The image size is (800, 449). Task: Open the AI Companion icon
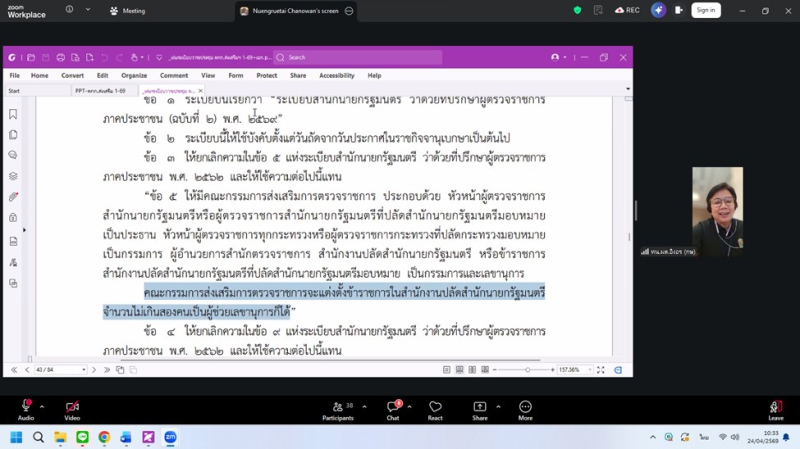[x=657, y=10]
